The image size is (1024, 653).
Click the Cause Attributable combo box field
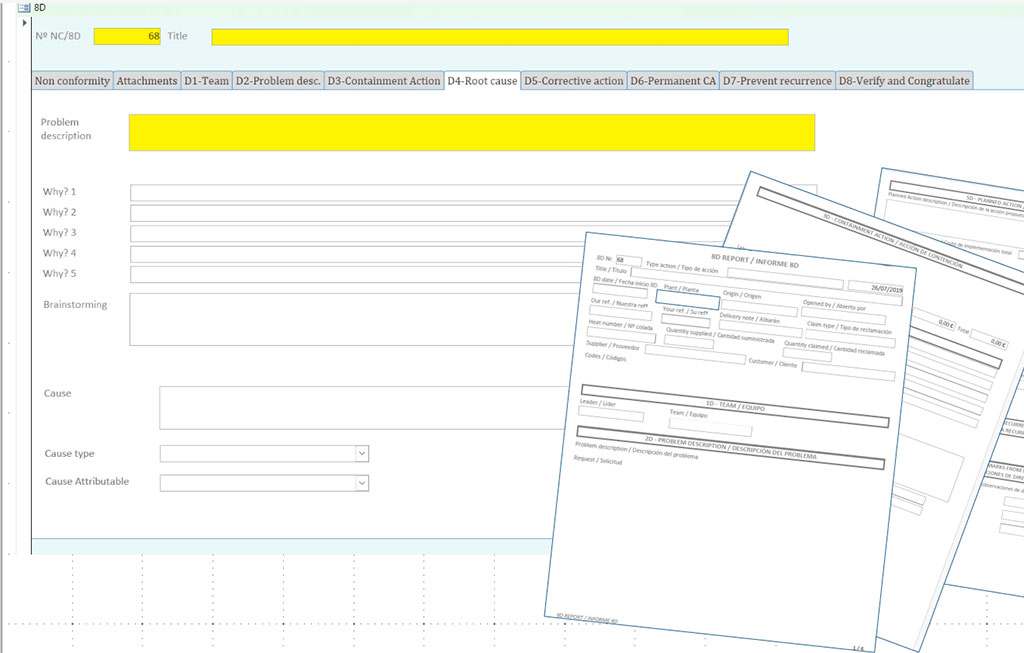(x=264, y=483)
